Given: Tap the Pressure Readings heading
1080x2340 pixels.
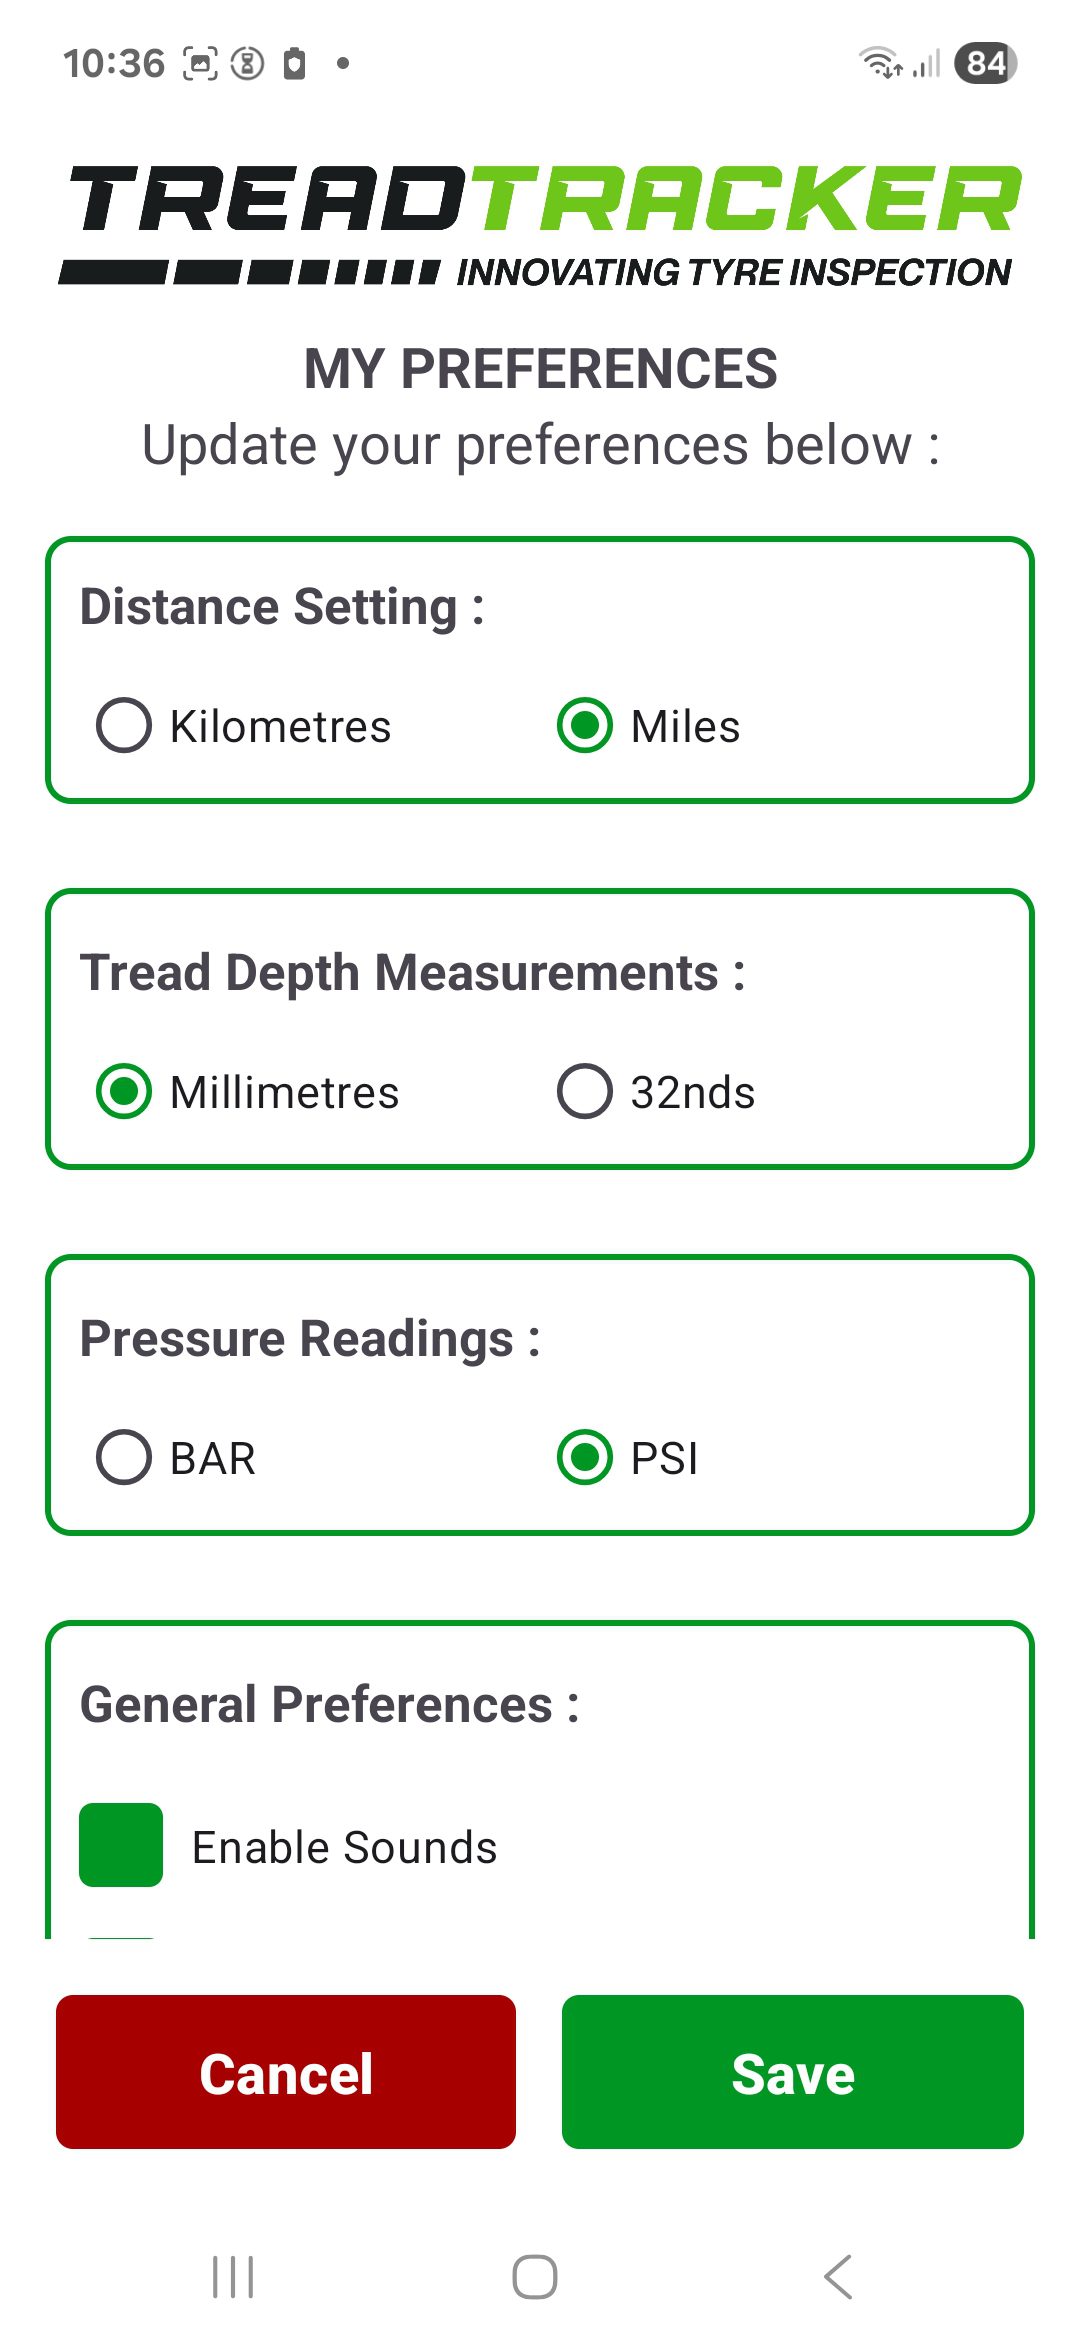Looking at the screenshot, I should tap(310, 1338).
